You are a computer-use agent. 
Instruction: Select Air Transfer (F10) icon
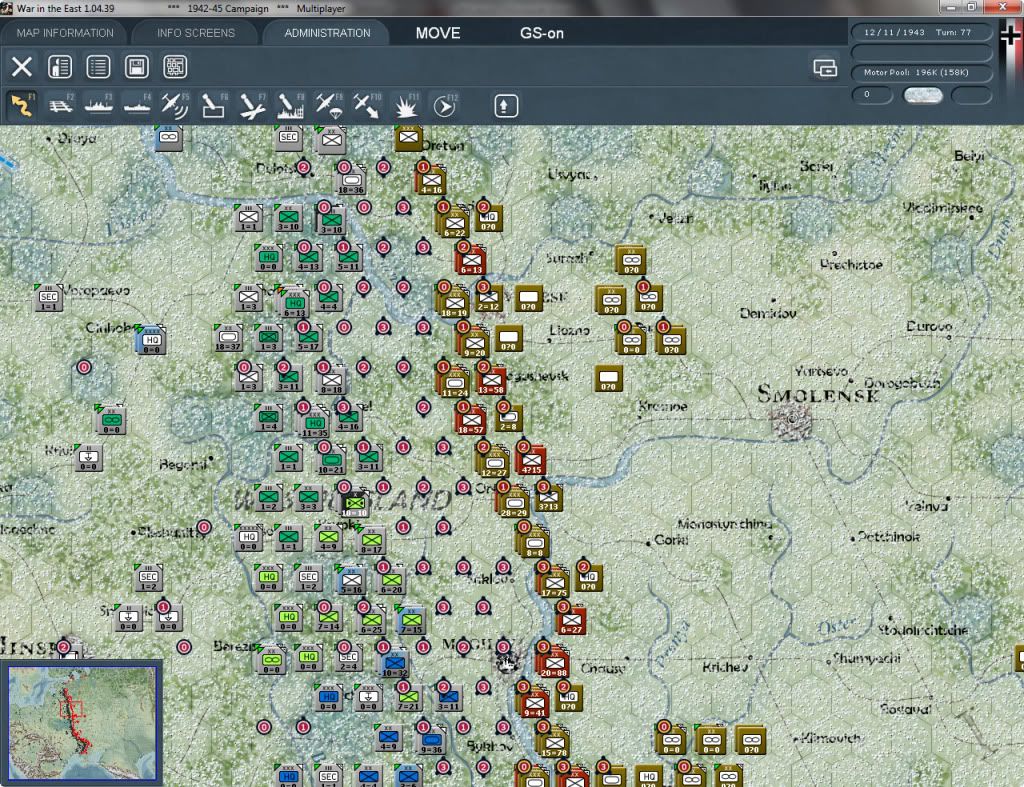tap(367, 105)
